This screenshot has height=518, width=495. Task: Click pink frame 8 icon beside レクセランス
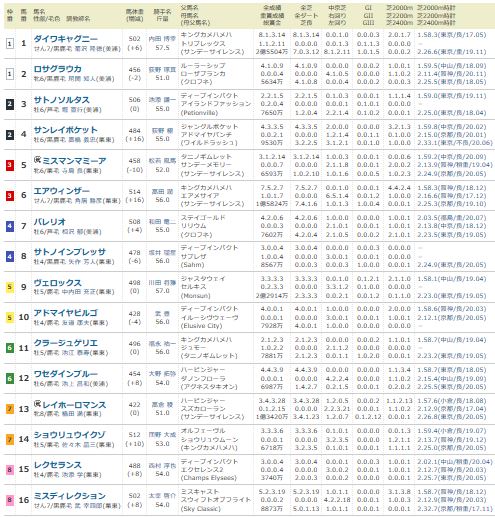click(10, 469)
